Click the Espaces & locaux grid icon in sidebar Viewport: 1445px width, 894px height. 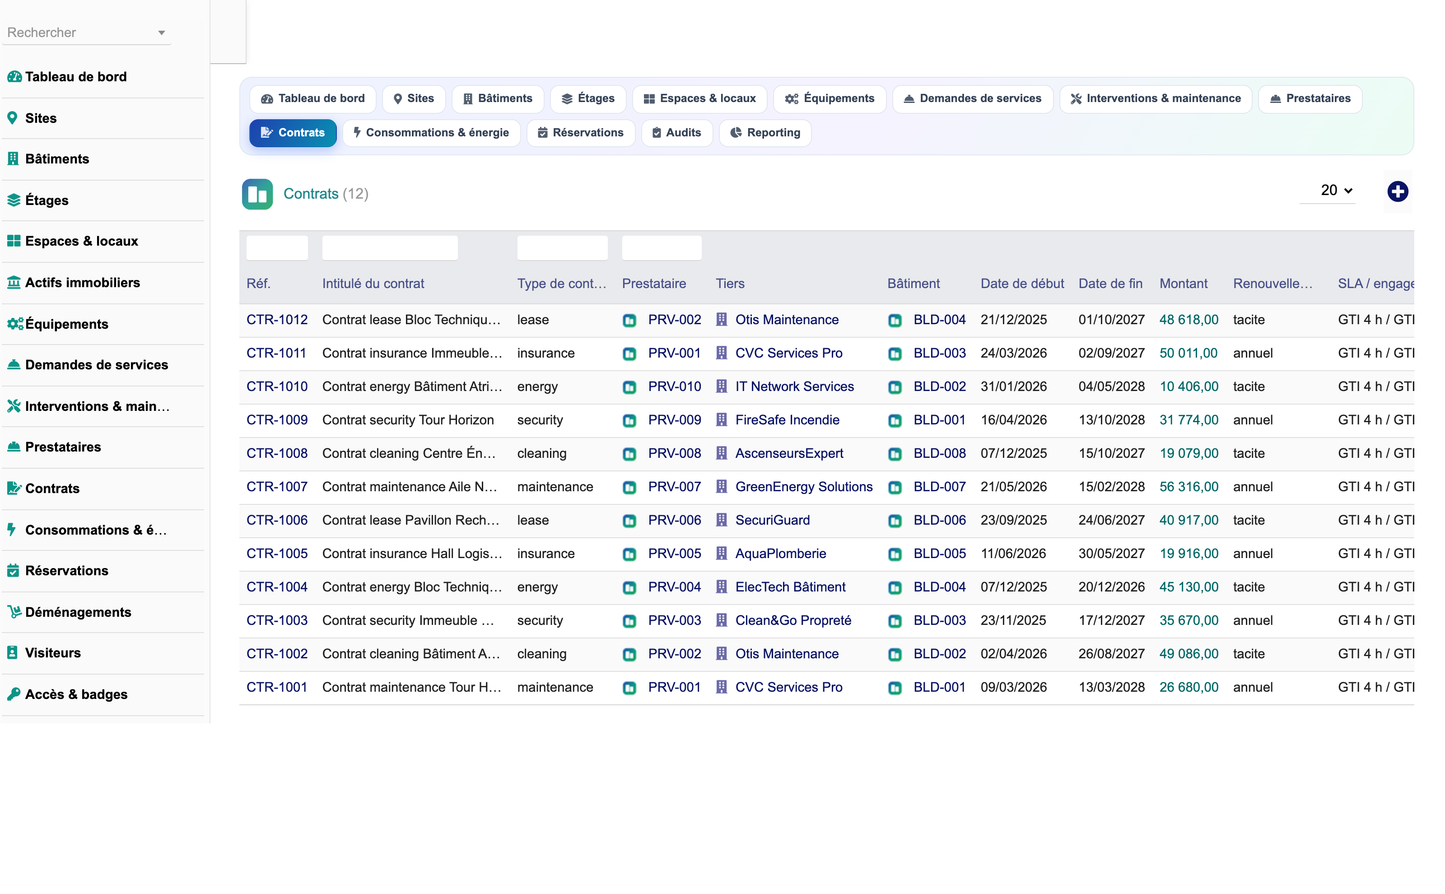coord(14,241)
